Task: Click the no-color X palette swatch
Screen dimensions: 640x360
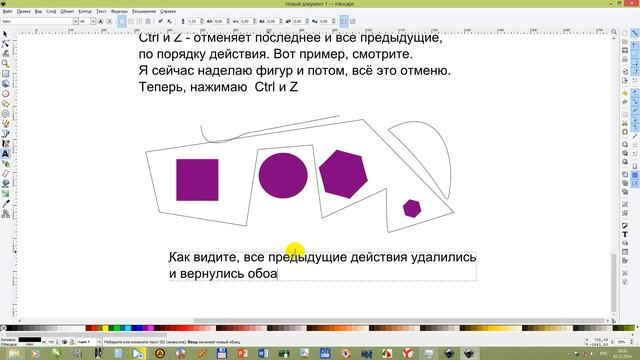Action: click(3, 328)
